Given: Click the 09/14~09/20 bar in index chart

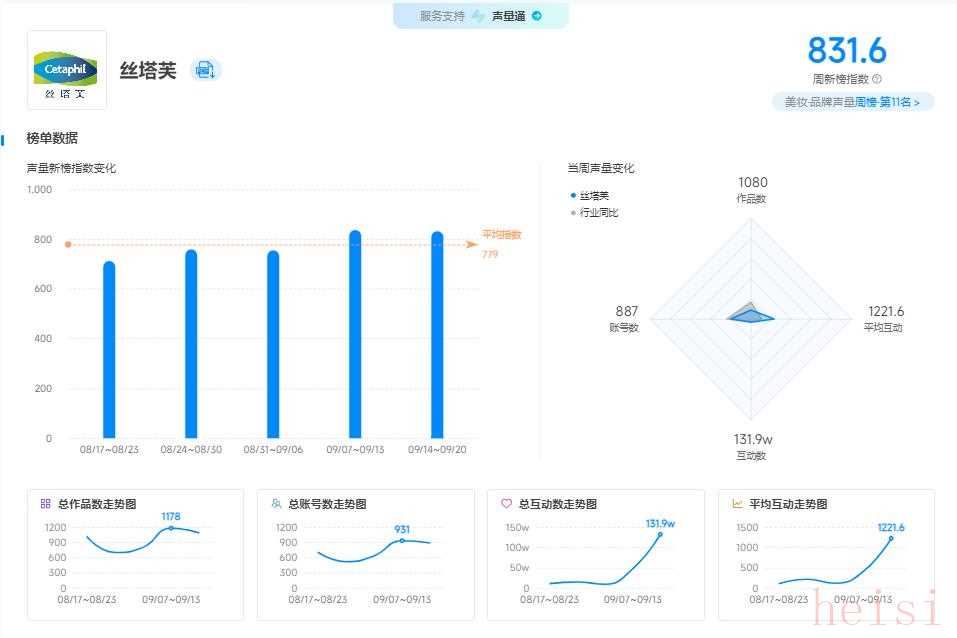Looking at the screenshot, I should pos(437,336).
